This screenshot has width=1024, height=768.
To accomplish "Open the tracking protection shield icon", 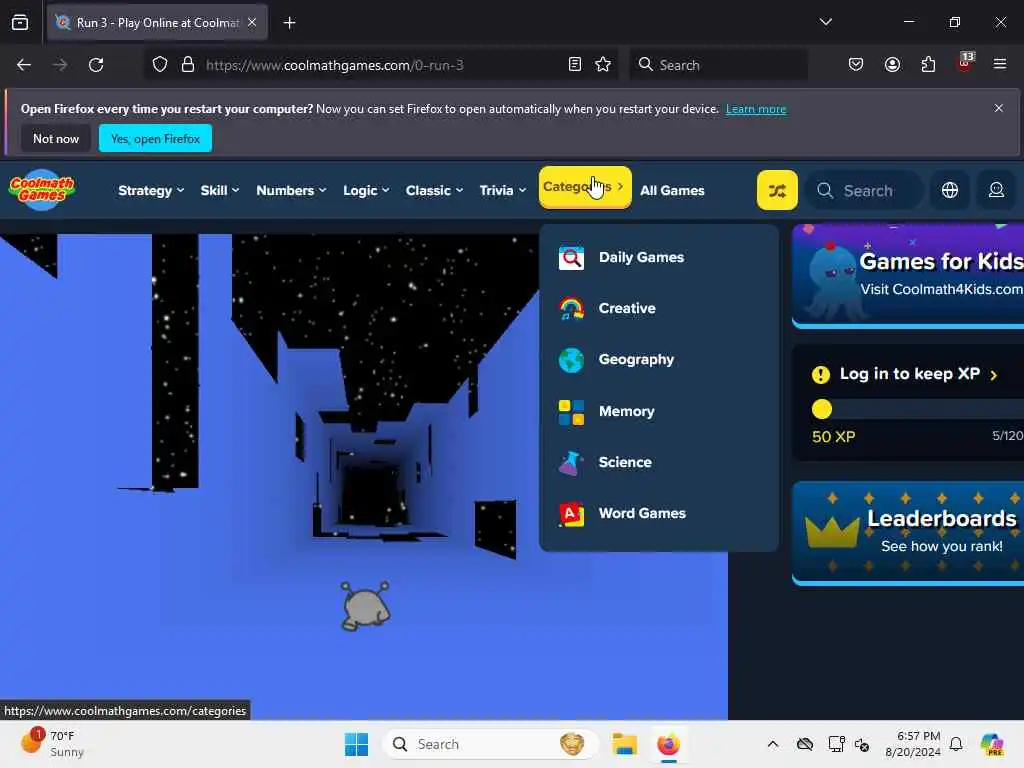I will point(160,65).
